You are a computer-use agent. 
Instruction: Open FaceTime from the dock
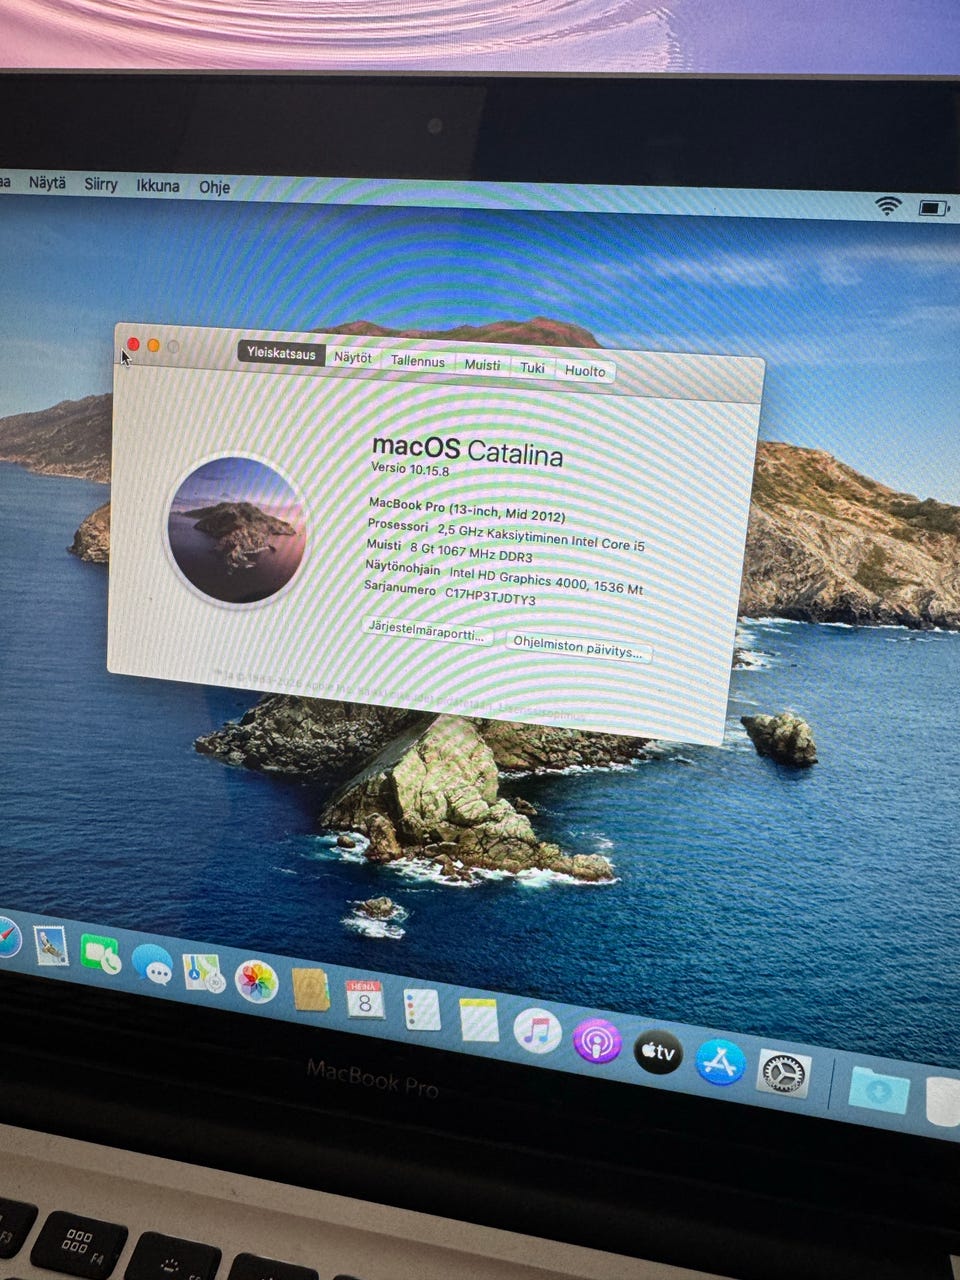pos(100,954)
